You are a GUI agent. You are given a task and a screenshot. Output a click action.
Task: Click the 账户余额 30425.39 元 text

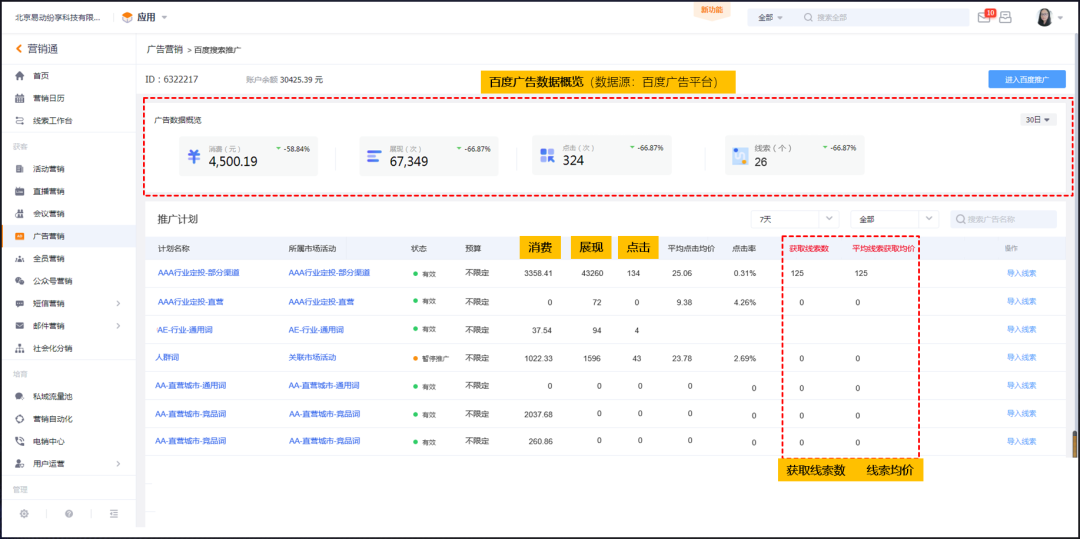(x=284, y=80)
